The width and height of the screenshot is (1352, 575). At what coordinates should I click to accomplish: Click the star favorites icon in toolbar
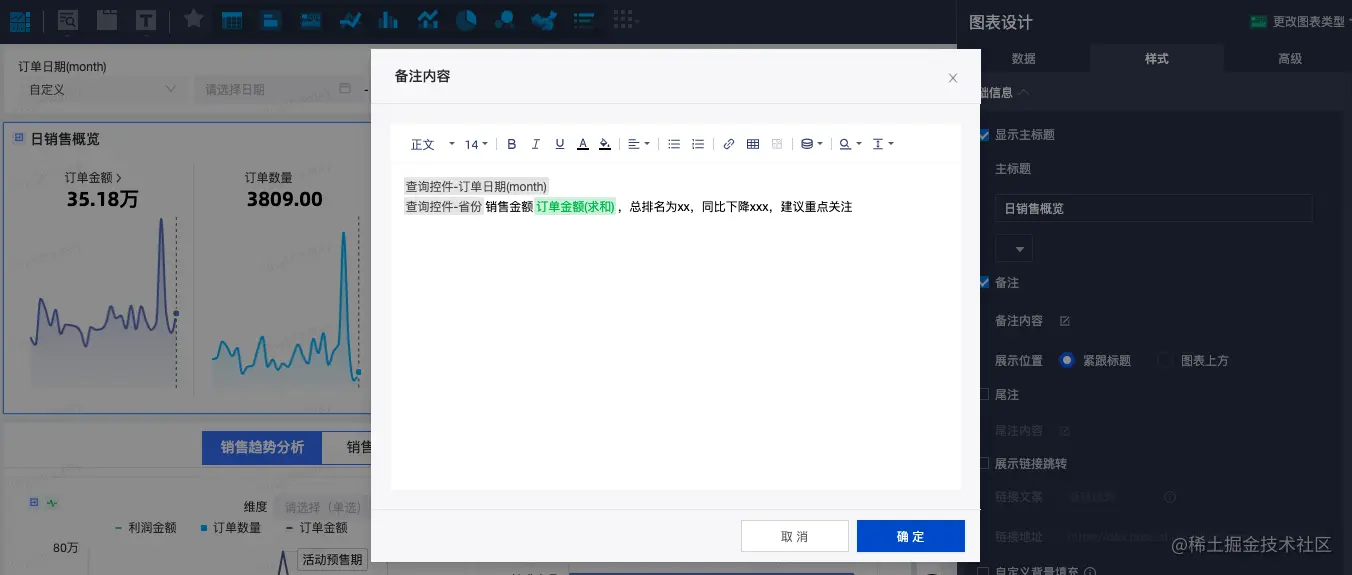pyautogui.click(x=194, y=19)
